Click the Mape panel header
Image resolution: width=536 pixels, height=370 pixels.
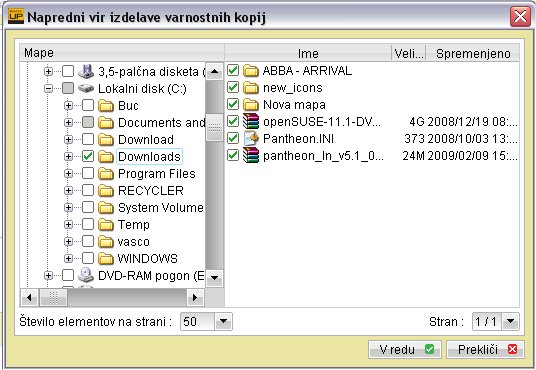click(x=122, y=53)
